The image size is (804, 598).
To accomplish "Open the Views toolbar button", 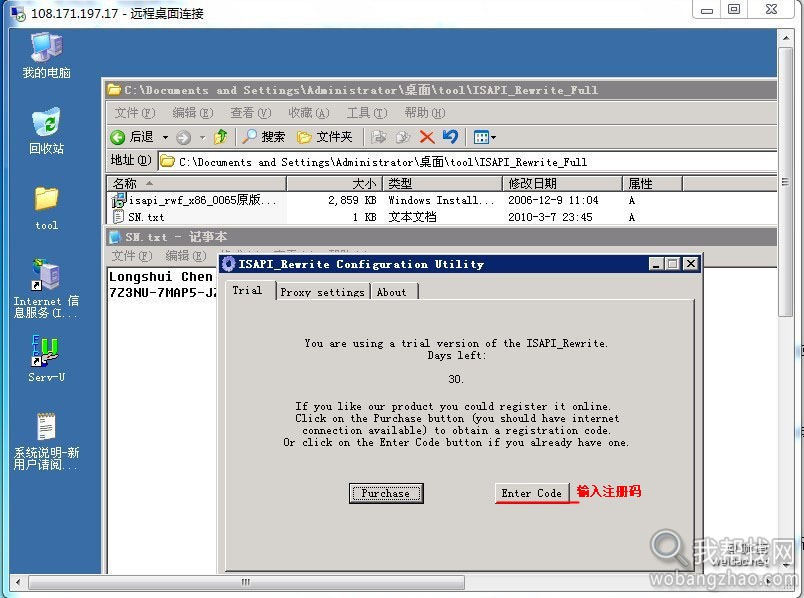I will [485, 137].
